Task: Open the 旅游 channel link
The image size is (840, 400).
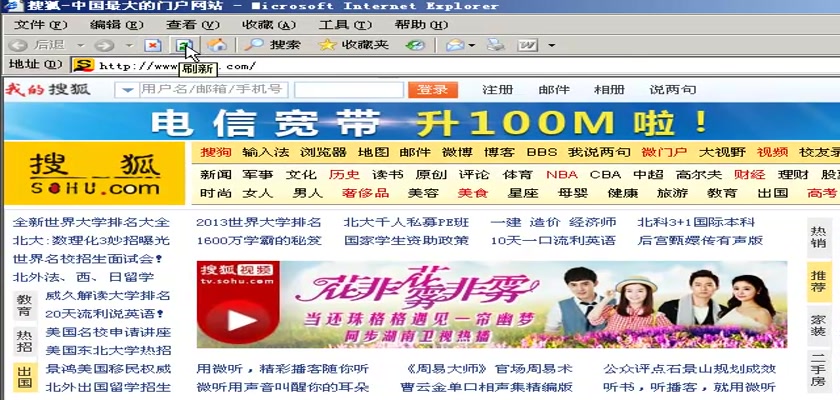Action: (x=672, y=193)
